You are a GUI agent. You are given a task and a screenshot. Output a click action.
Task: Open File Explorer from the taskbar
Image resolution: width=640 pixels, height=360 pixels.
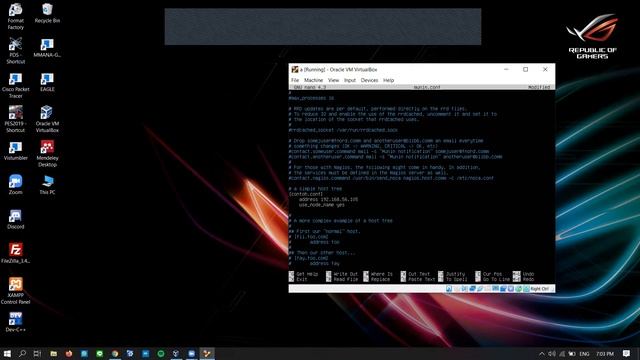coord(53,353)
